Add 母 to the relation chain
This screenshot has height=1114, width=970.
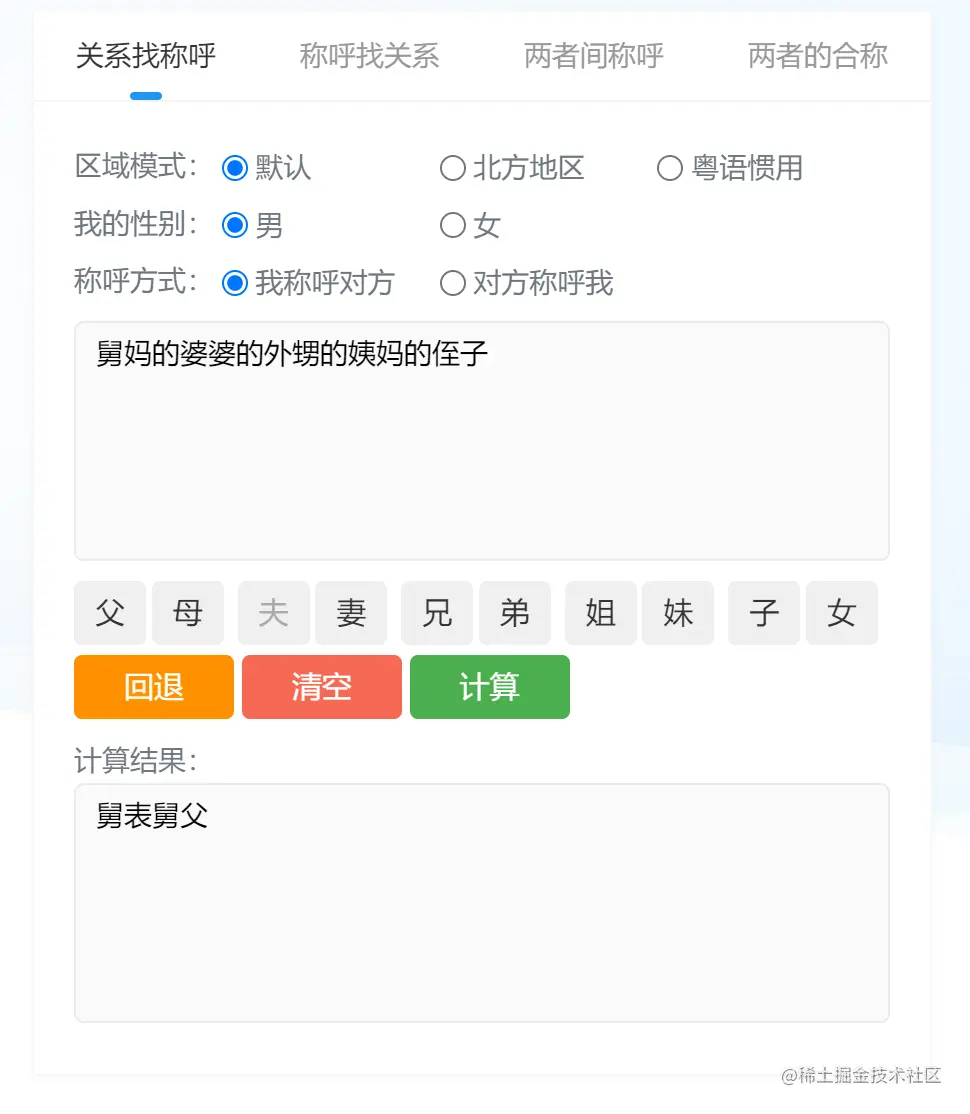point(188,612)
